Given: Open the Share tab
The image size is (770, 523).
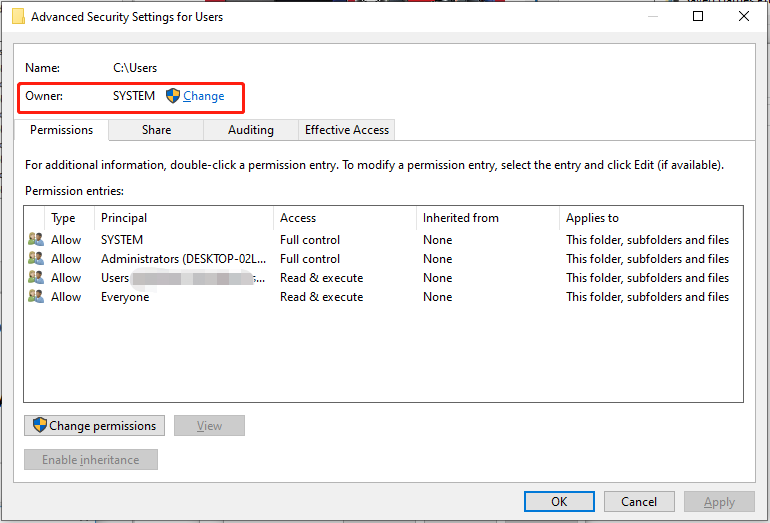Looking at the screenshot, I should pos(156,130).
